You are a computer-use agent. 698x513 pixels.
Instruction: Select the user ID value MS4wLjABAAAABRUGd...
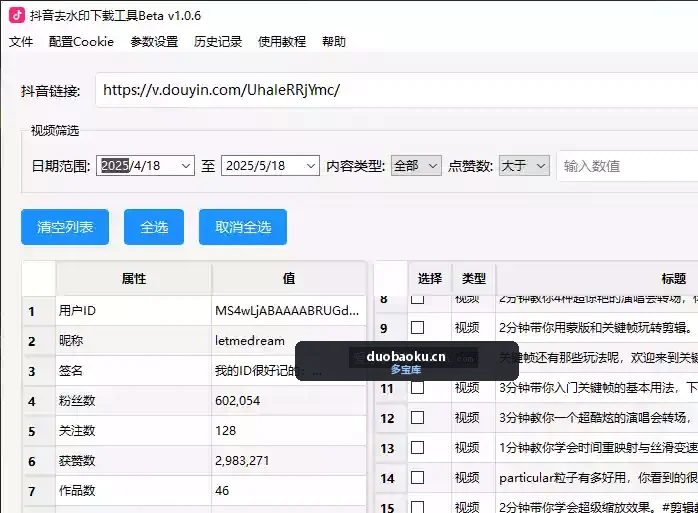[x=289, y=311]
